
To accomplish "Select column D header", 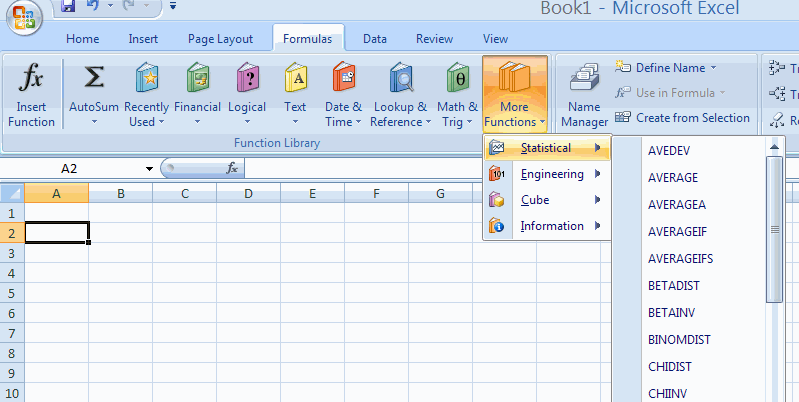I will 248,193.
